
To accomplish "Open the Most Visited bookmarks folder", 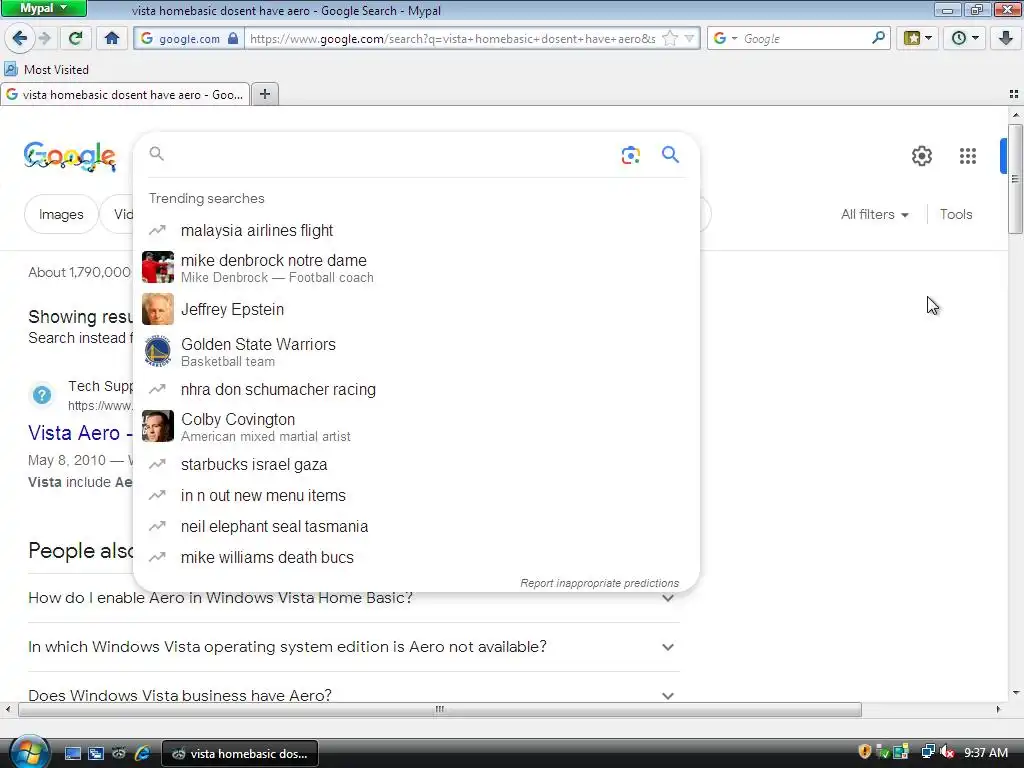I will click(x=46, y=69).
